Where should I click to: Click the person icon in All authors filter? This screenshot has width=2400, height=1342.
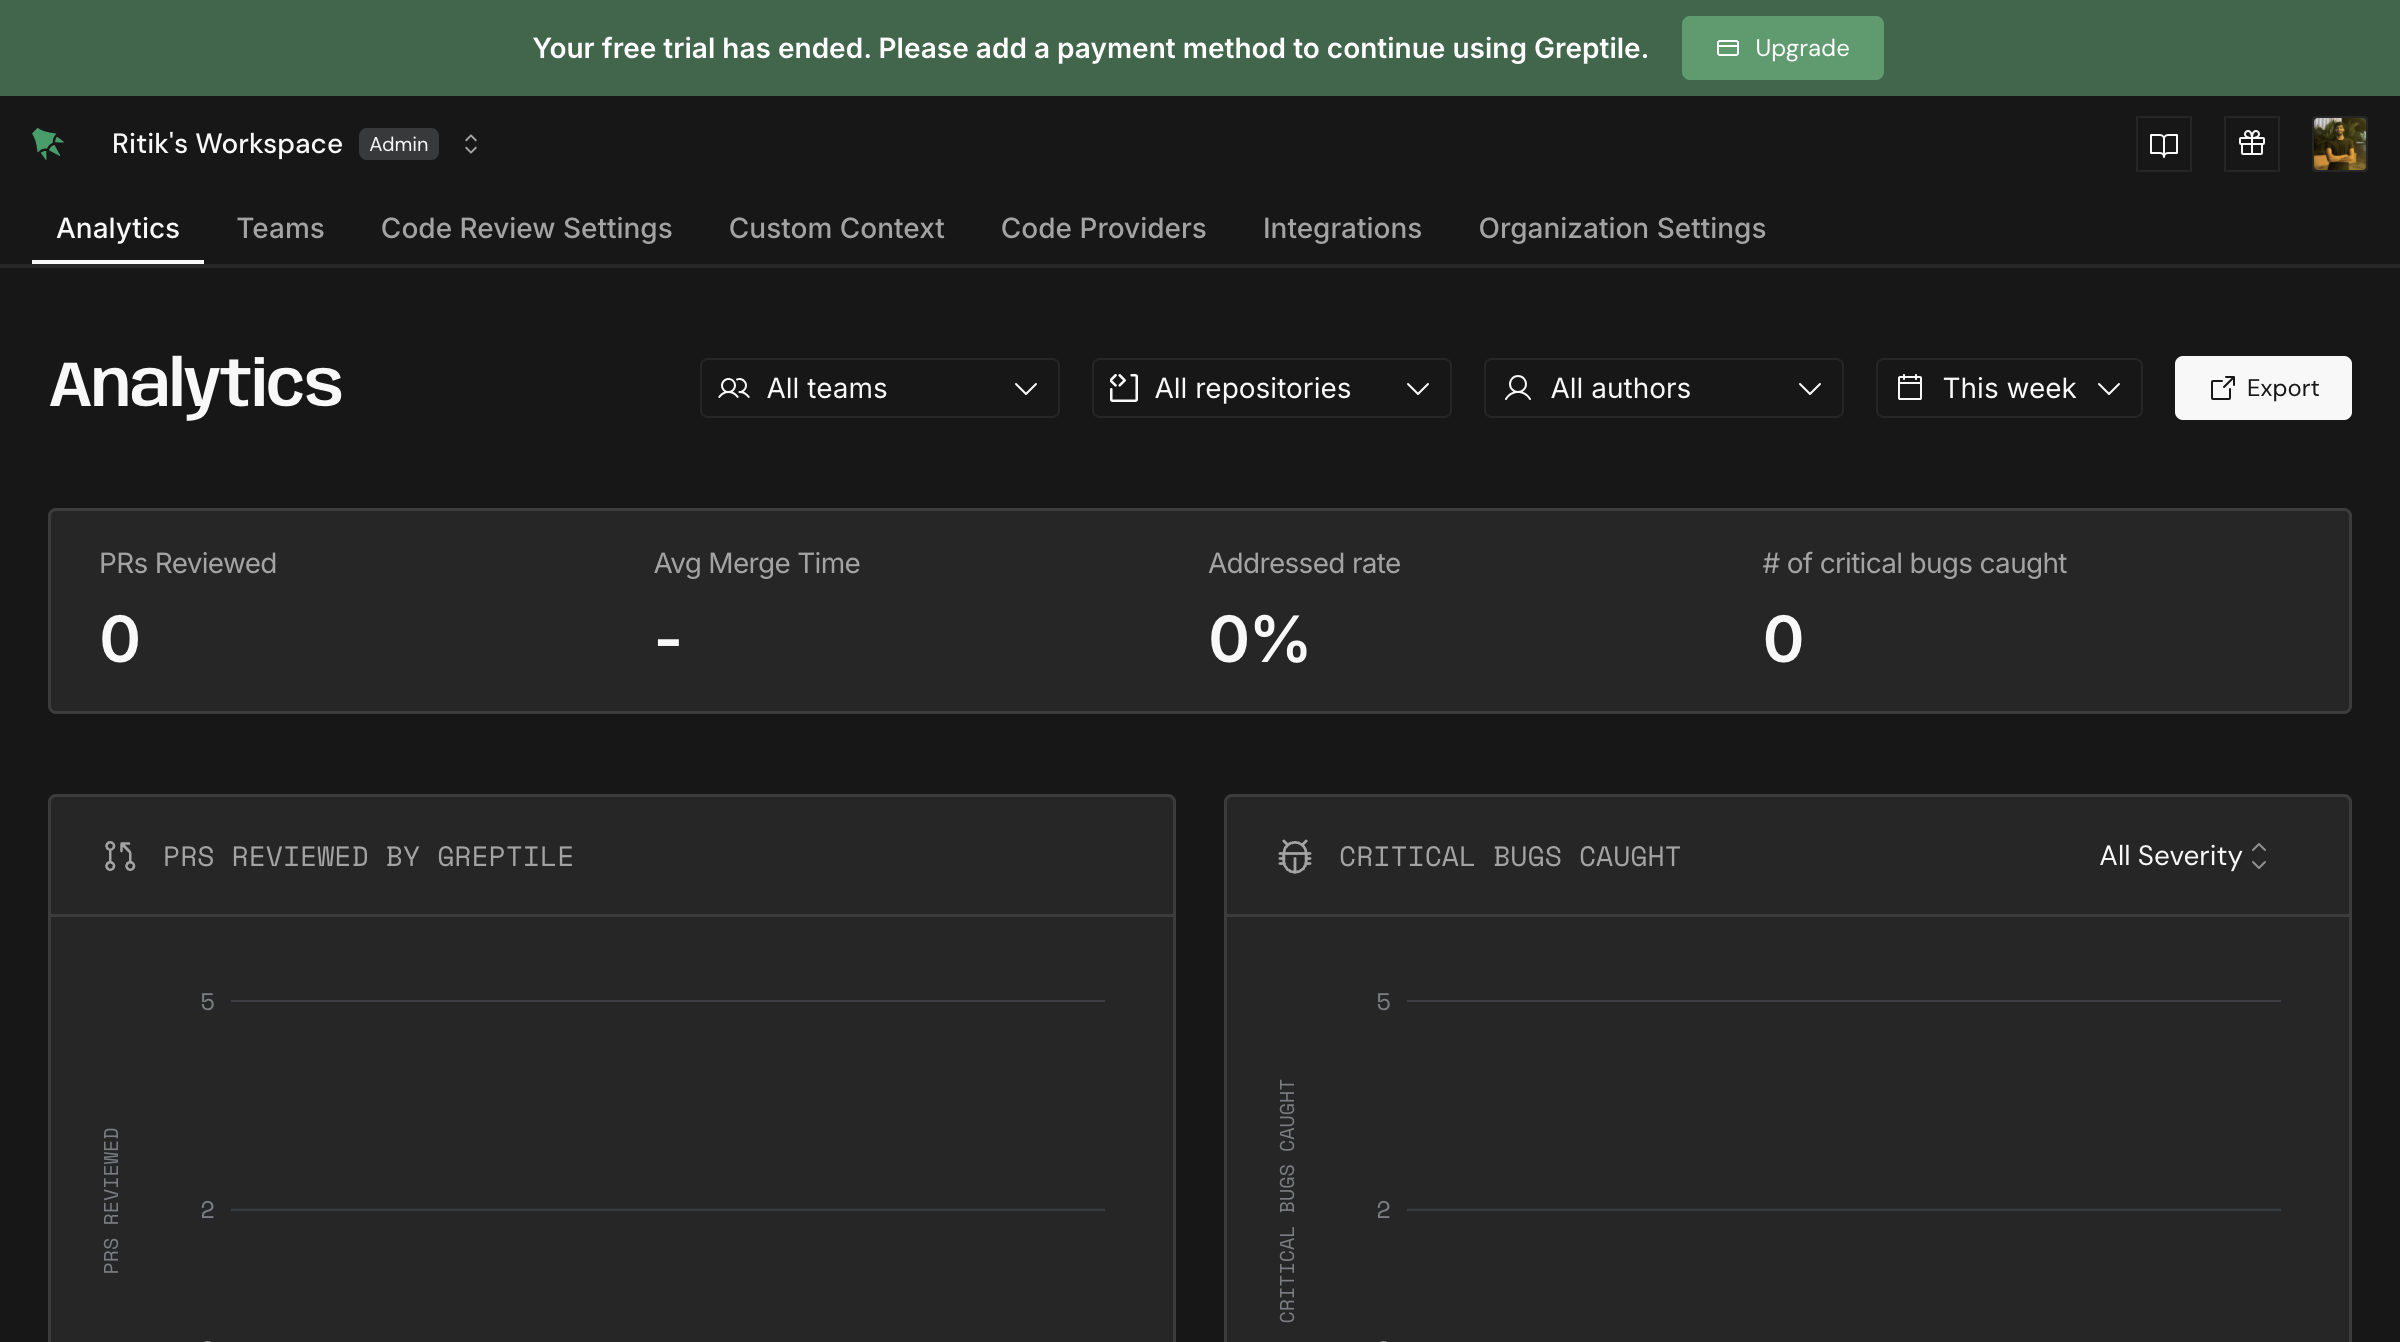tap(1518, 388)
